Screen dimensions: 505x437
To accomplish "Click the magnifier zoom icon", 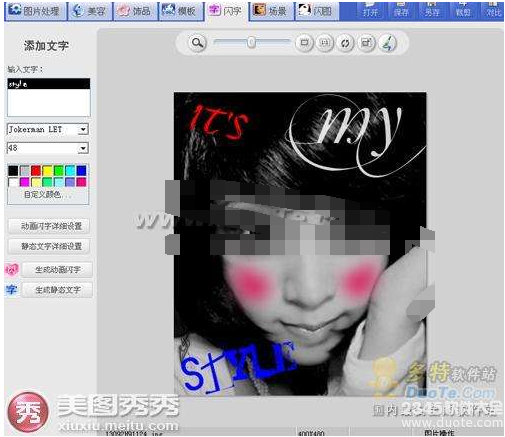I will tap(197, 43).
